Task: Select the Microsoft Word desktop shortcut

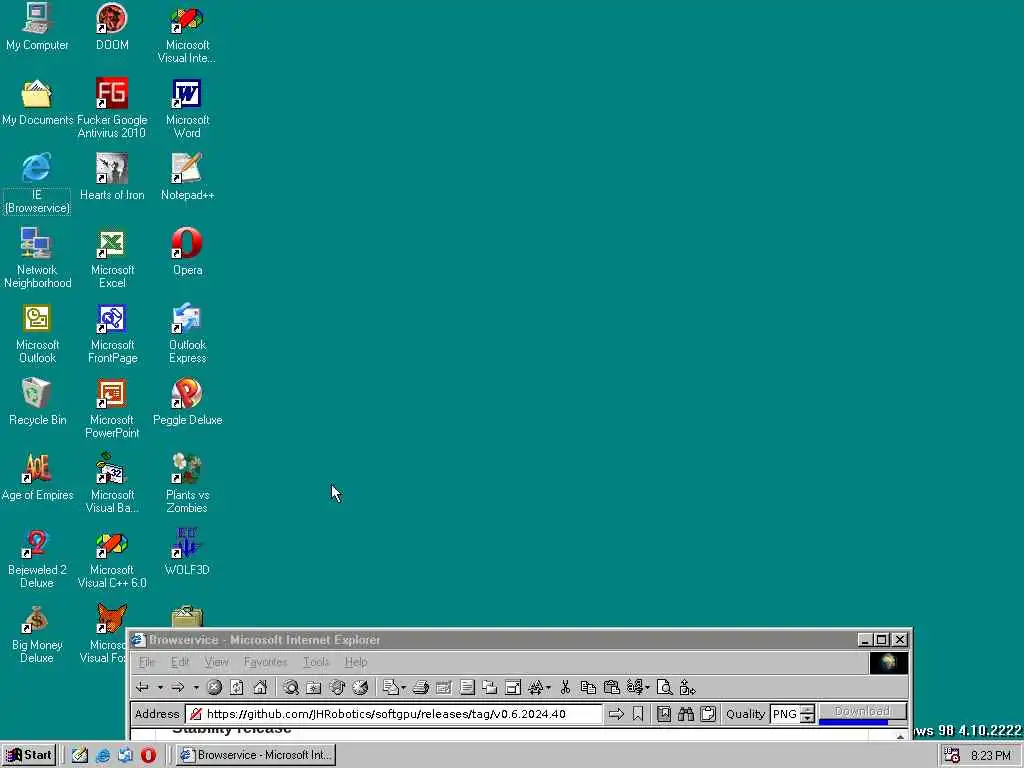Action: tap(187, 108)
